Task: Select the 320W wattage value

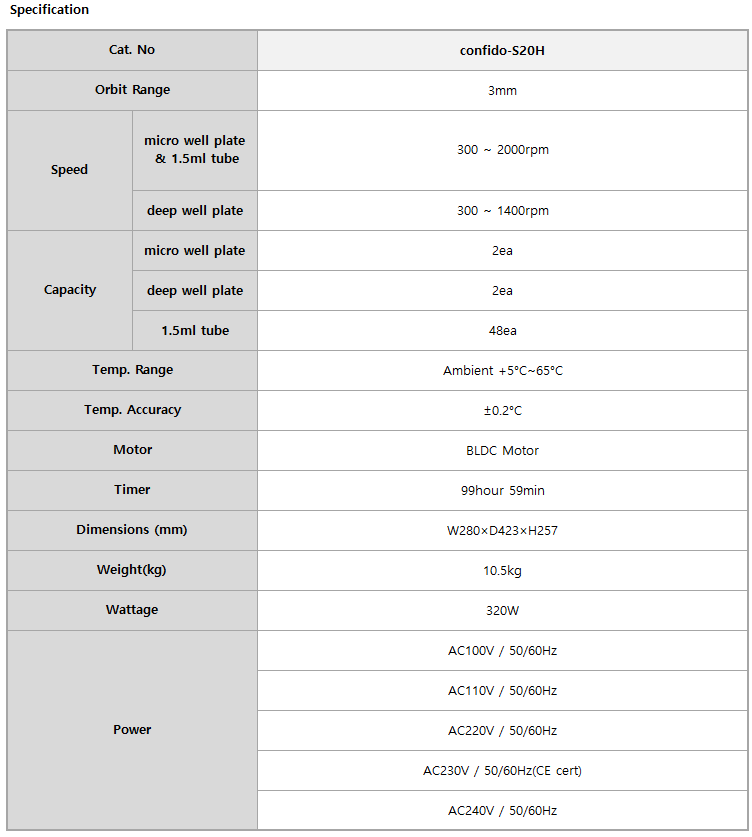Action: pyautogui.click(x=502, y=611)
